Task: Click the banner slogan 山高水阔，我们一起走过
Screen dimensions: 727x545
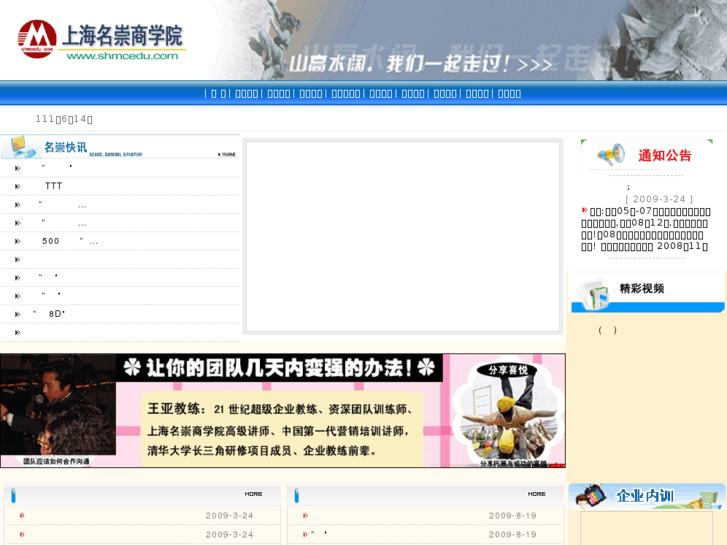Action: click(420, 64)
